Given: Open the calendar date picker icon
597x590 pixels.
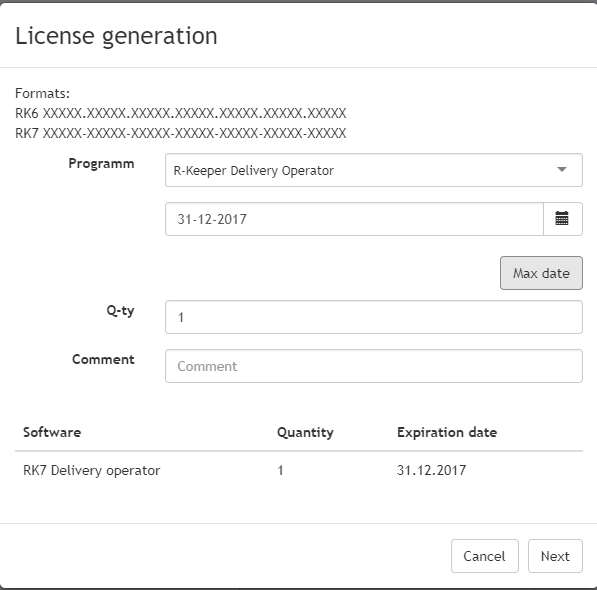Looking at the screenshot, I should tap(562, 219).
